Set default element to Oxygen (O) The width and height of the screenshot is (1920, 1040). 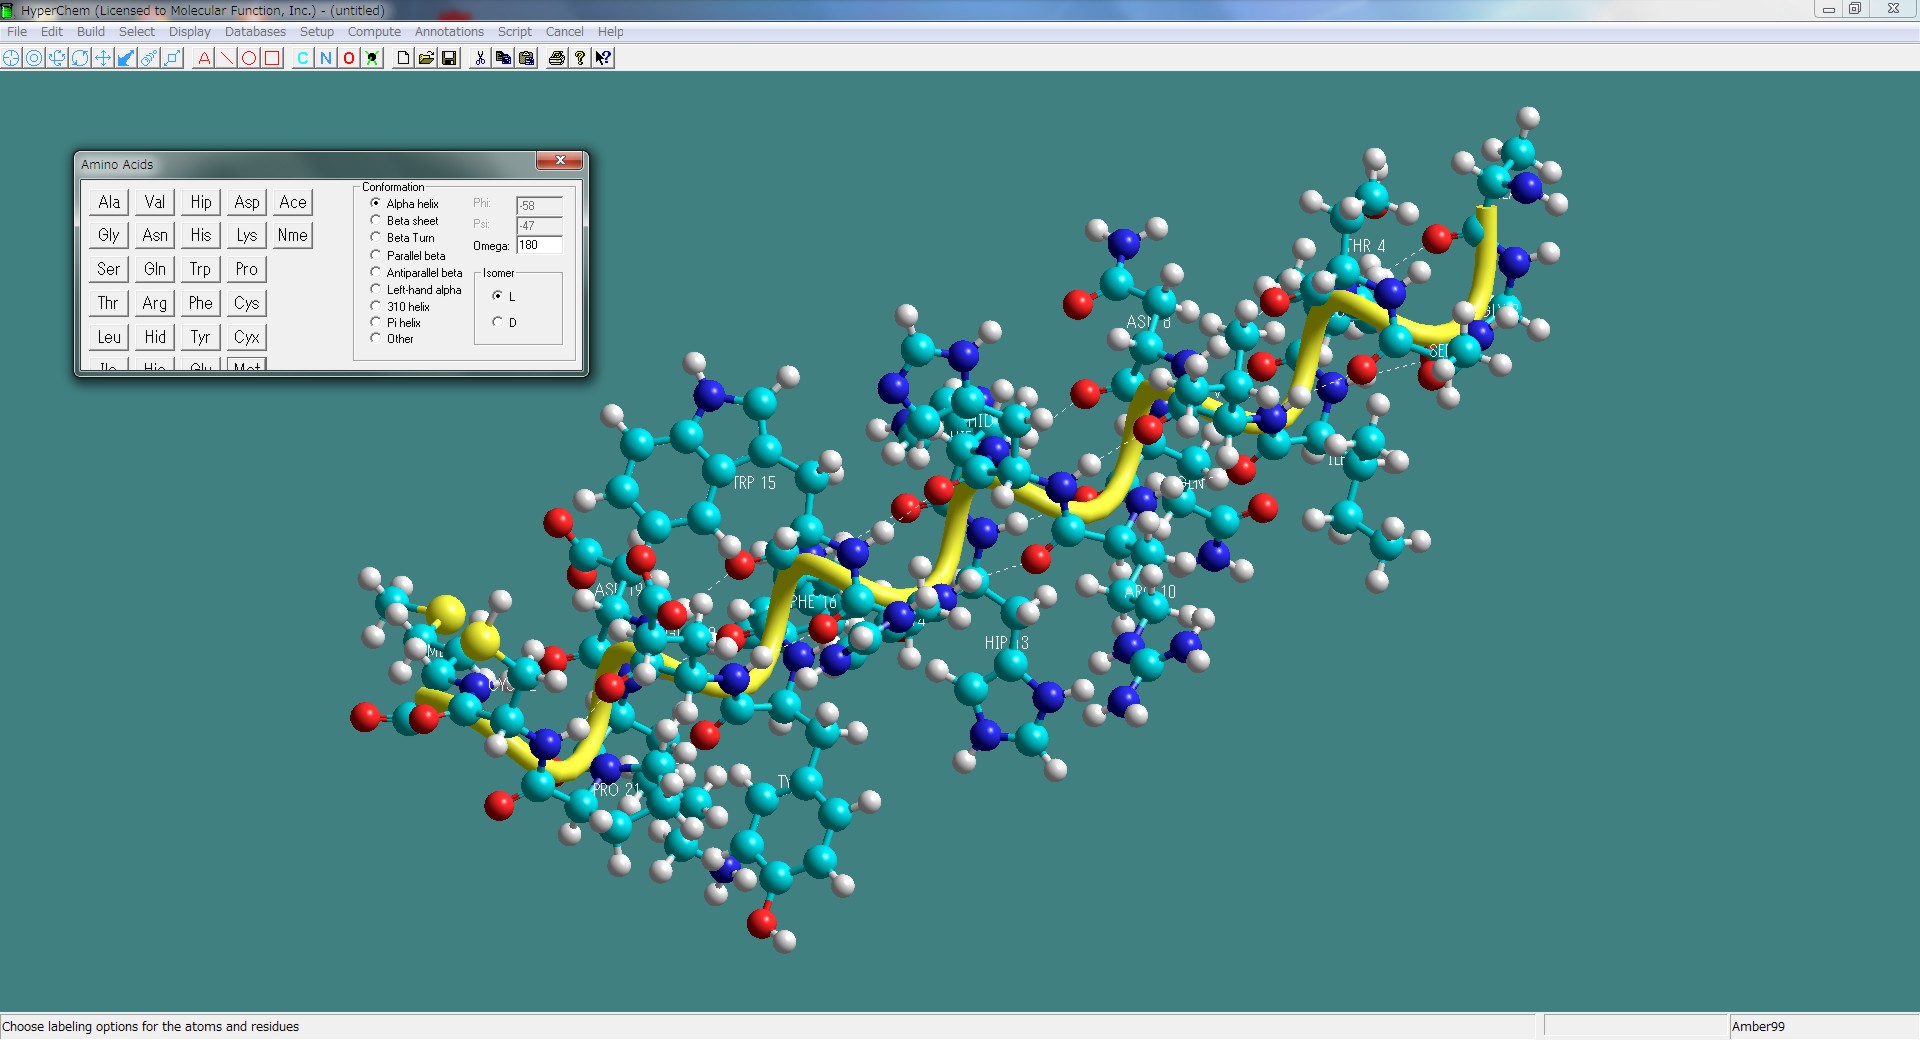349,58
